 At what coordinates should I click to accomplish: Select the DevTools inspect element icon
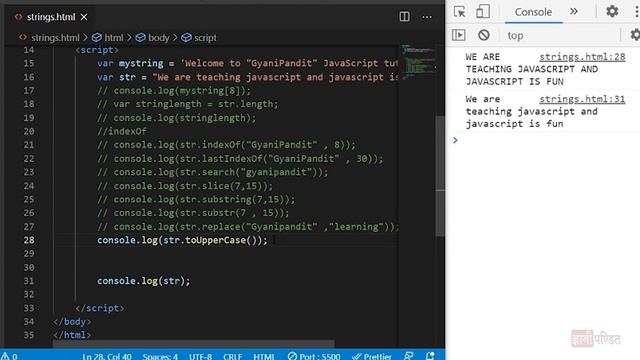[x=460, y=12]
